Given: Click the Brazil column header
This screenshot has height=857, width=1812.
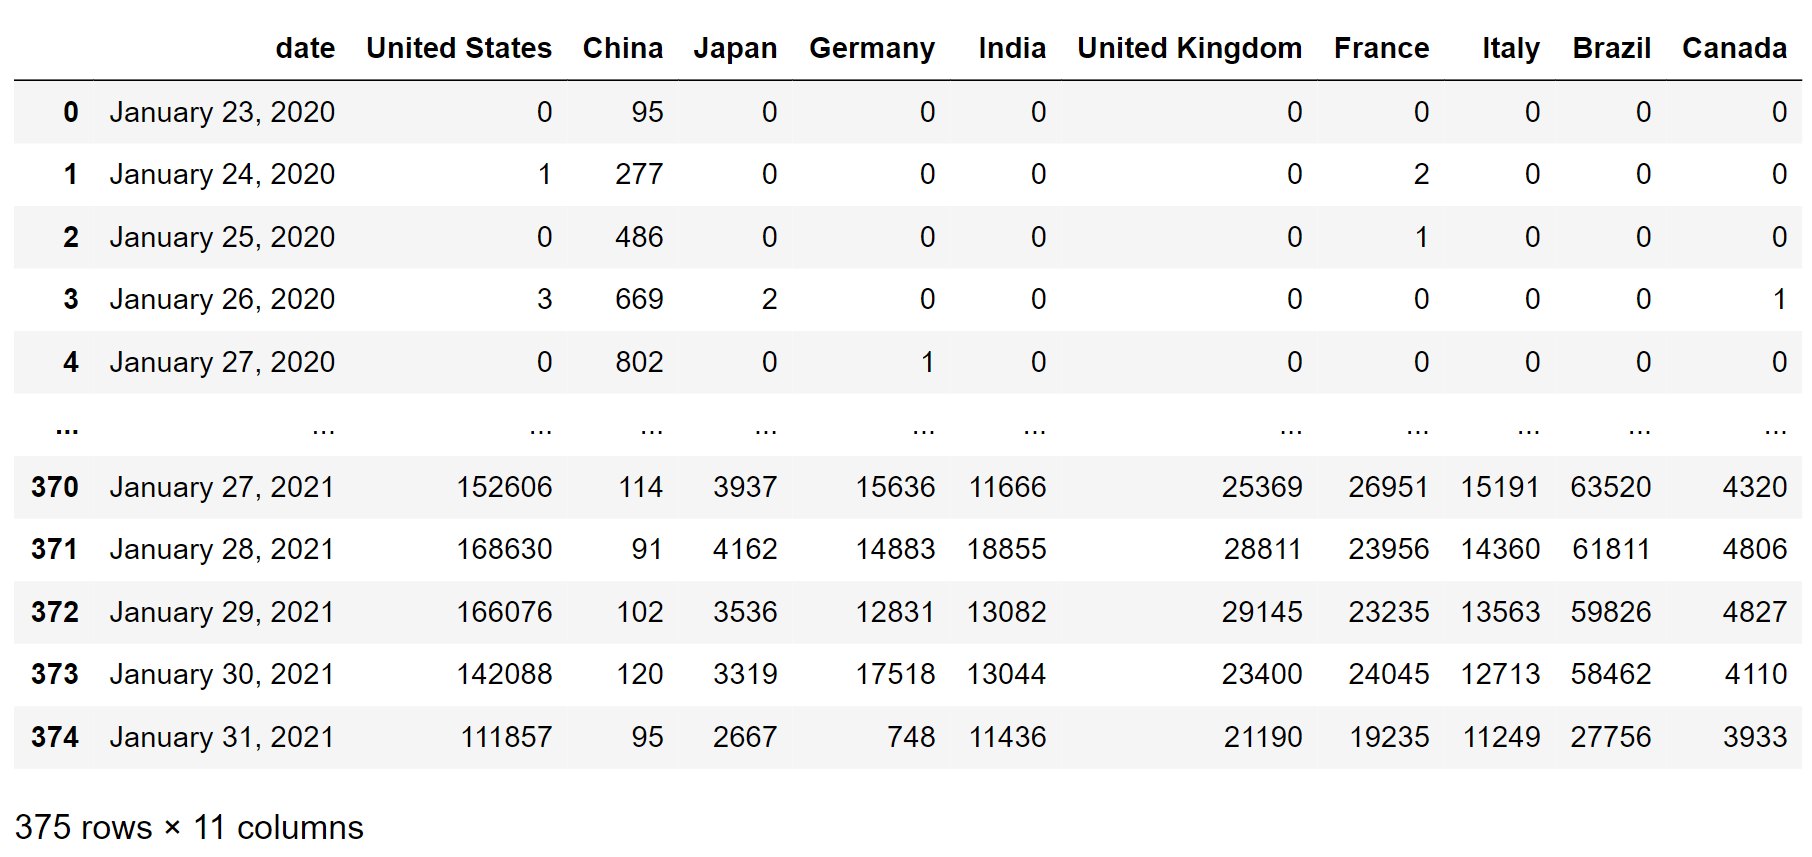Looking at the screenshot, I should click(1611, 48).
